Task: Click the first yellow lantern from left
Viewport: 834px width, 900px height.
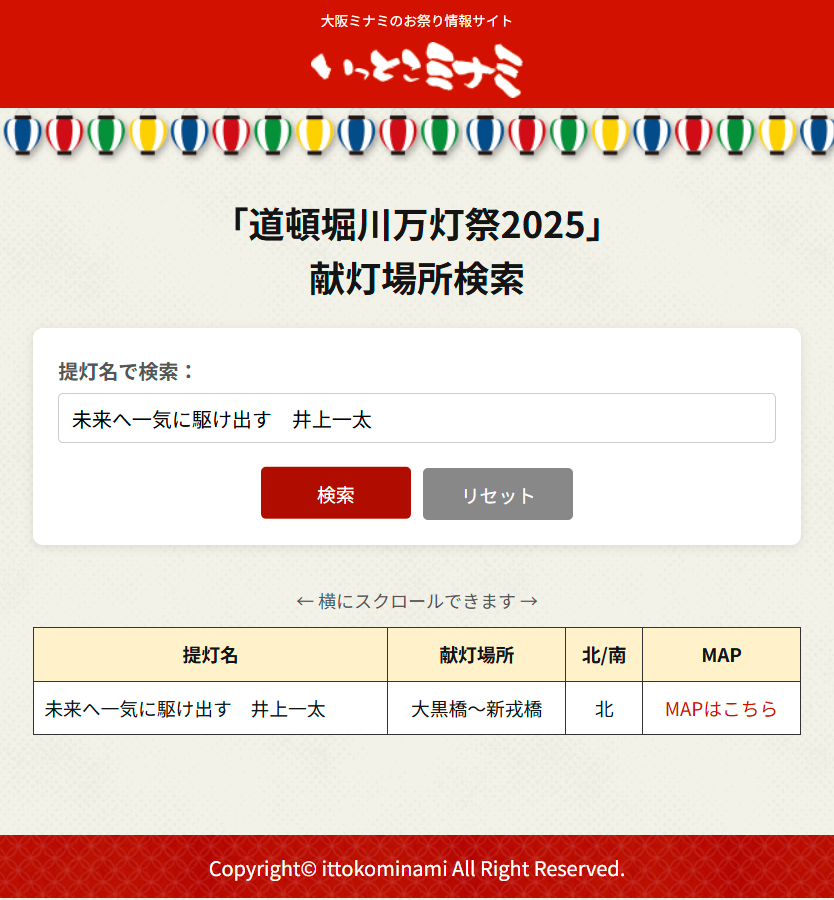Action: coord(148,134)
